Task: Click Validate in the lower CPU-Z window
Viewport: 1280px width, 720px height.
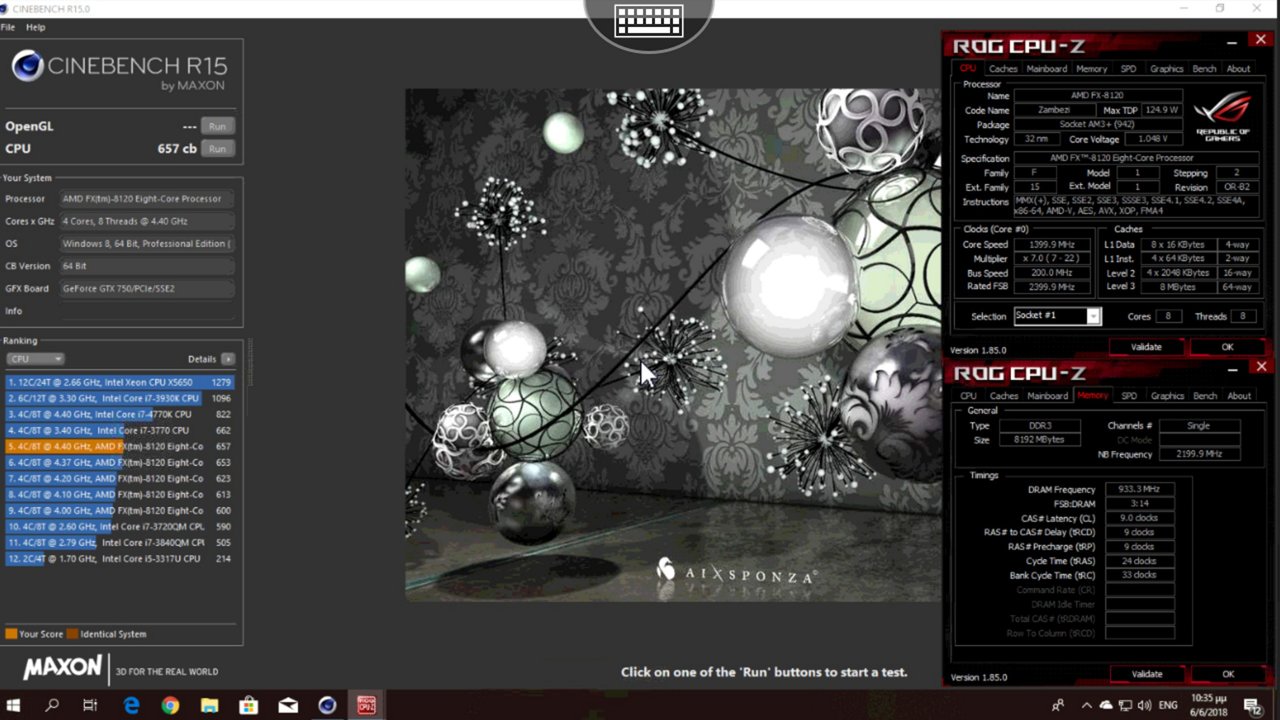Action: pos(1147,674)
